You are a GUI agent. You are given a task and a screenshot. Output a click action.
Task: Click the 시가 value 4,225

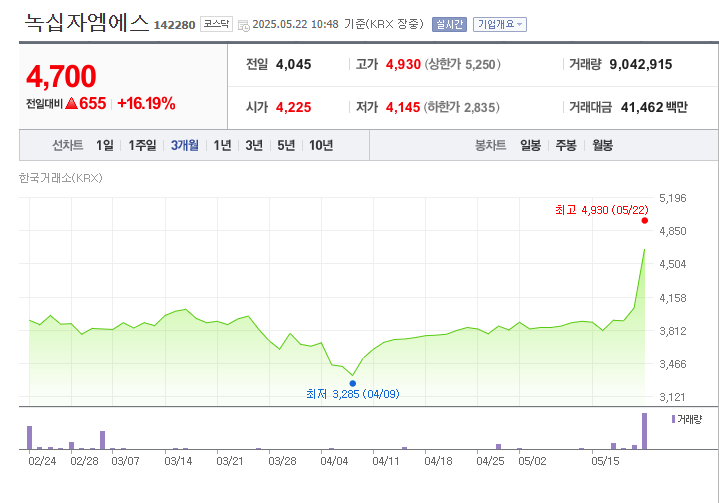point(293,107)
